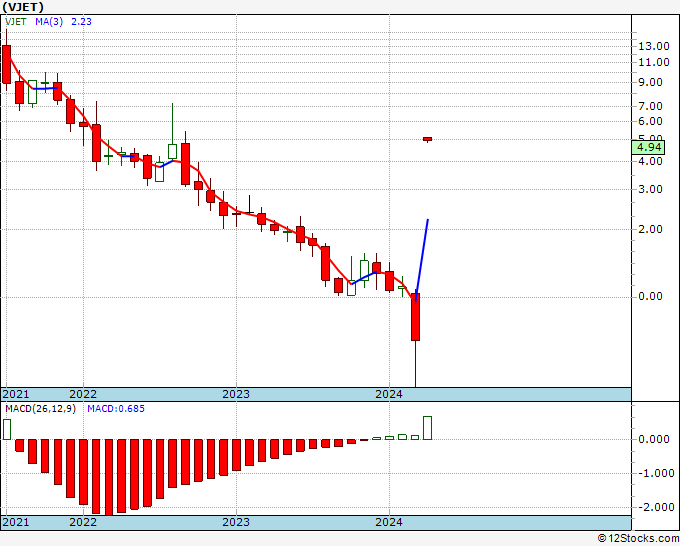Select 2024 on the price chart time axis
Screen dimensions: 680x546
[389, 394]
